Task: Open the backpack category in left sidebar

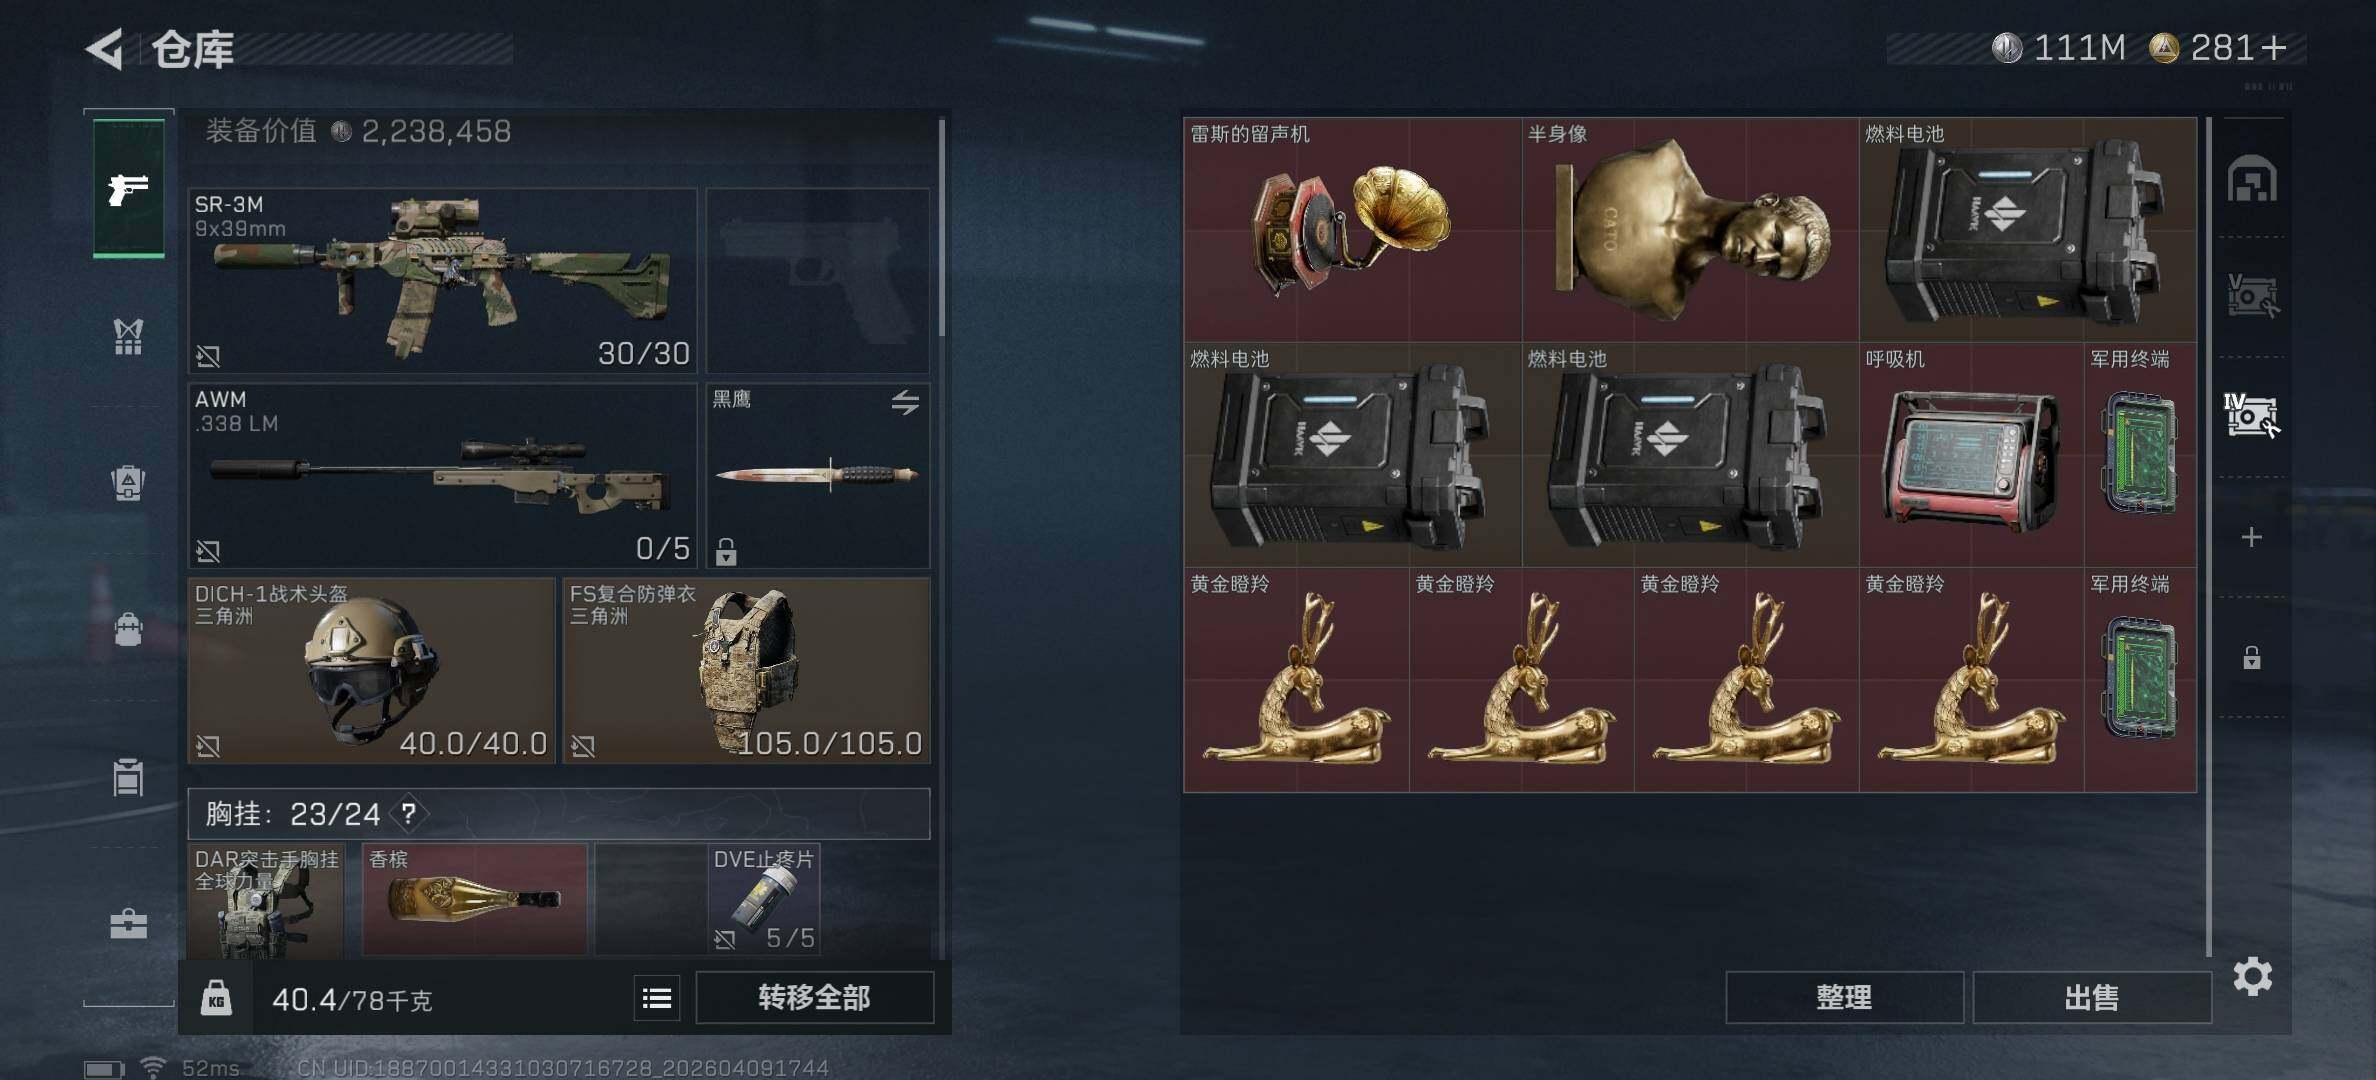Action: [128, 482]
